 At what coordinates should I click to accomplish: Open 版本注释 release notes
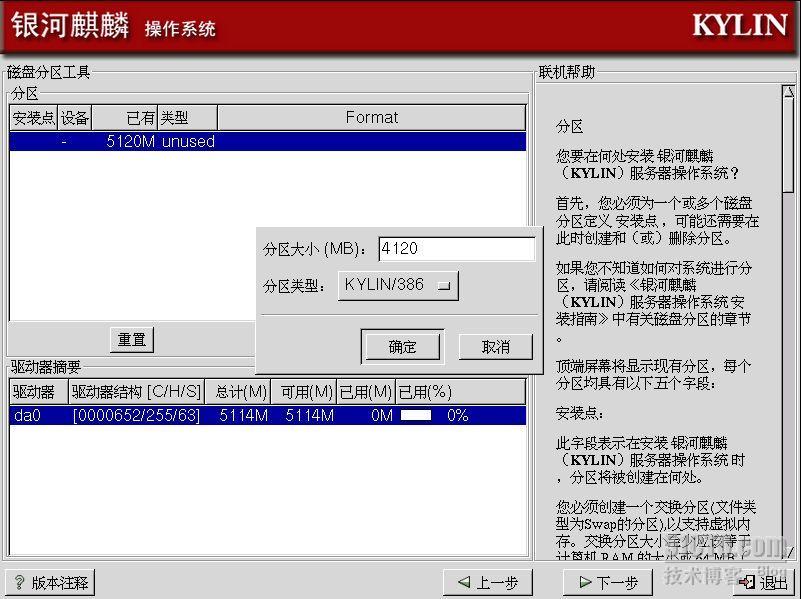[50, 583]
